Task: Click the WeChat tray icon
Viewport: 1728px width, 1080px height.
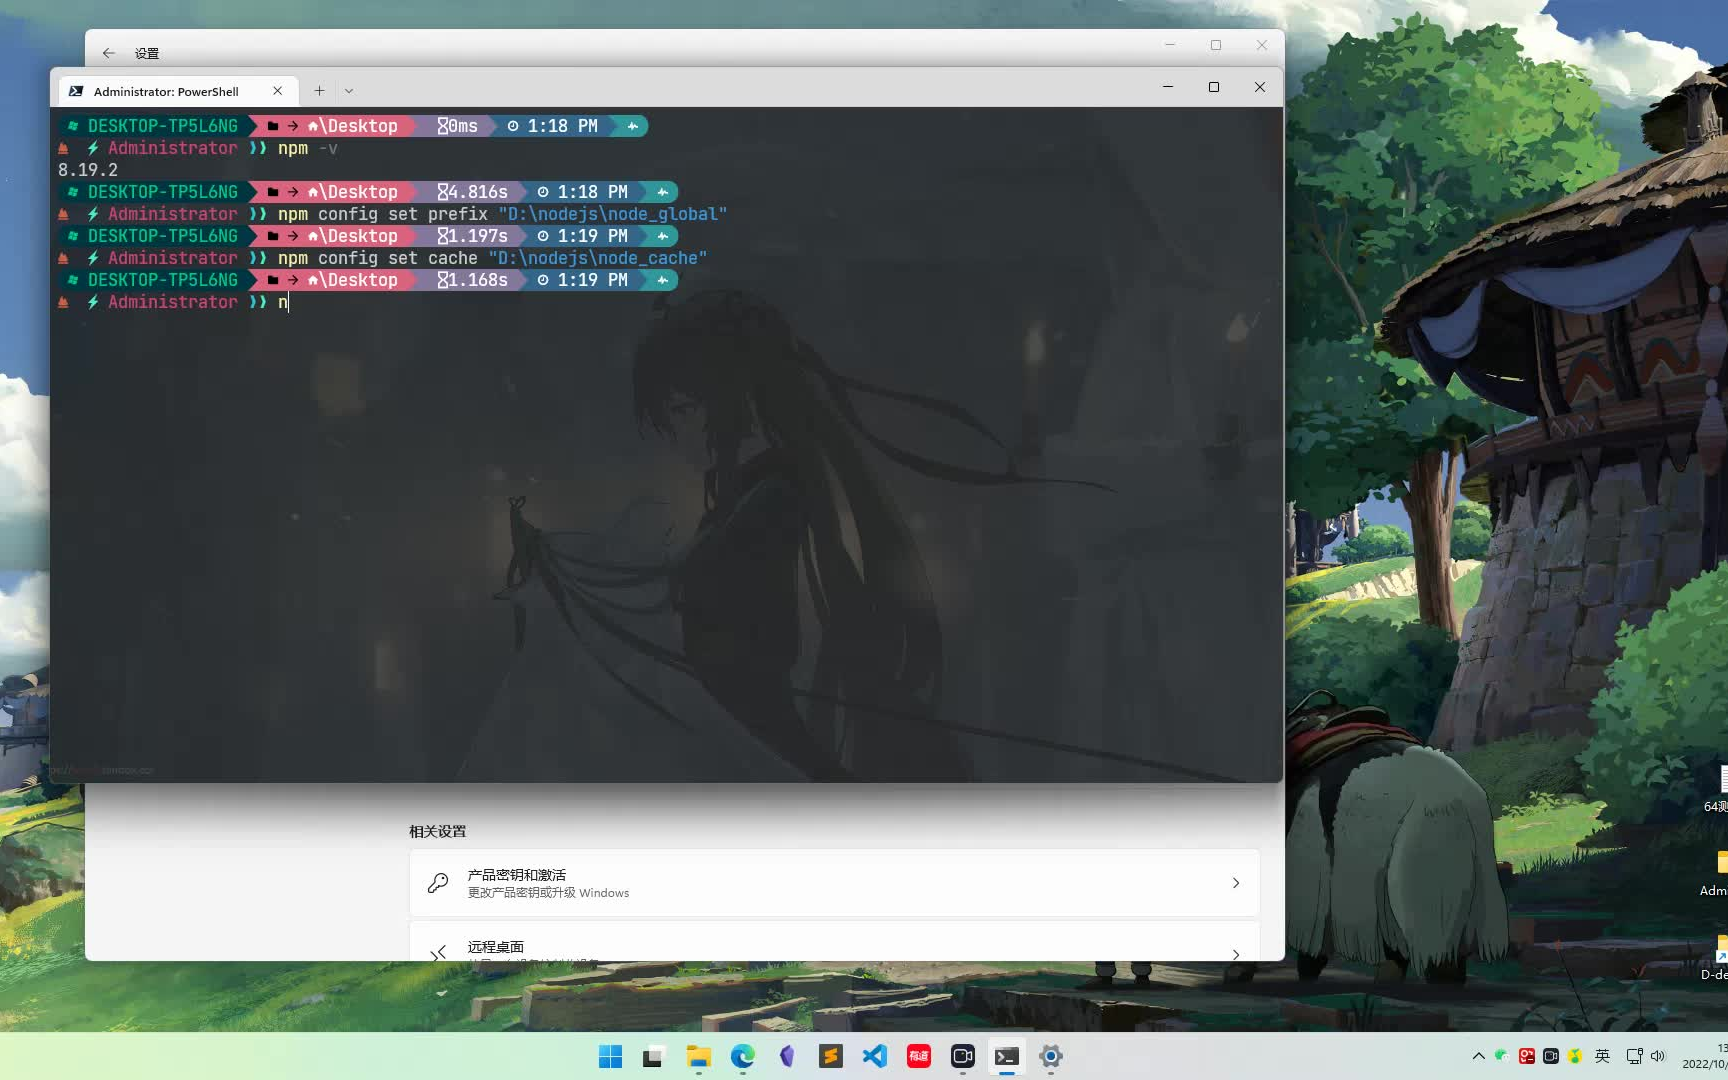Action: 1501,1055
